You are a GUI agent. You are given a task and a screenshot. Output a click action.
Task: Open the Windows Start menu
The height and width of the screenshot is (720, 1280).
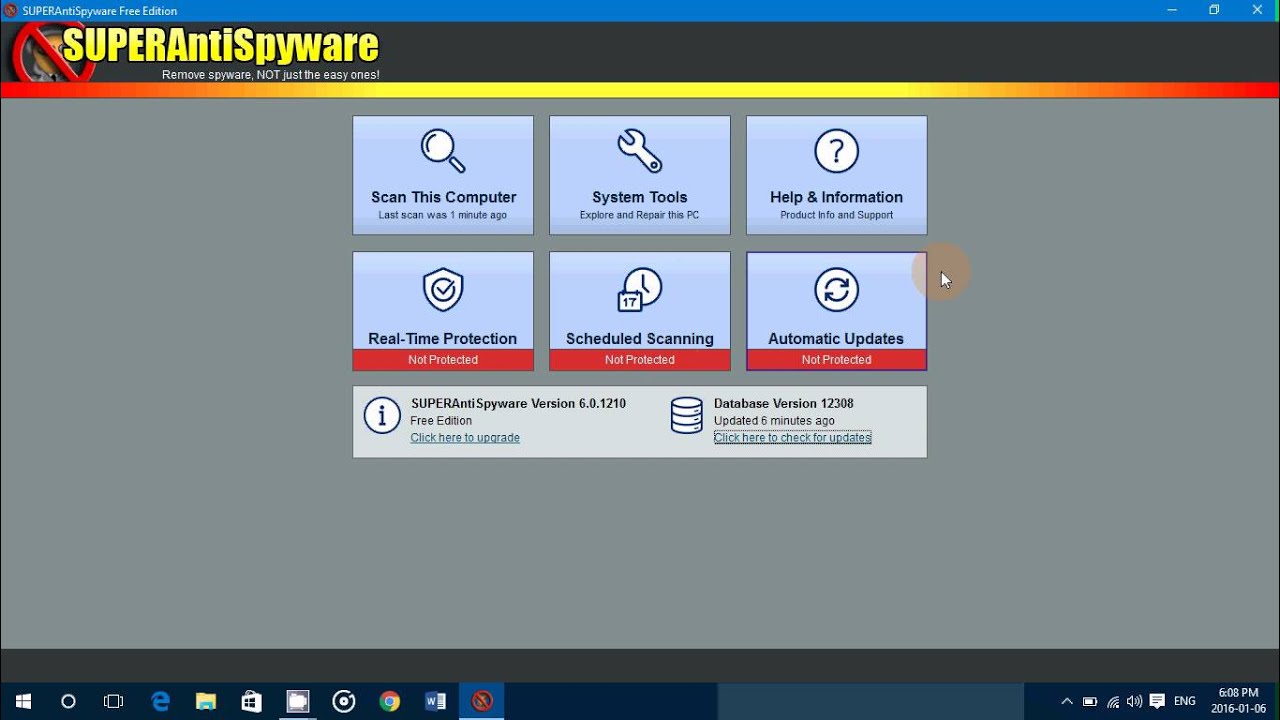23,702
